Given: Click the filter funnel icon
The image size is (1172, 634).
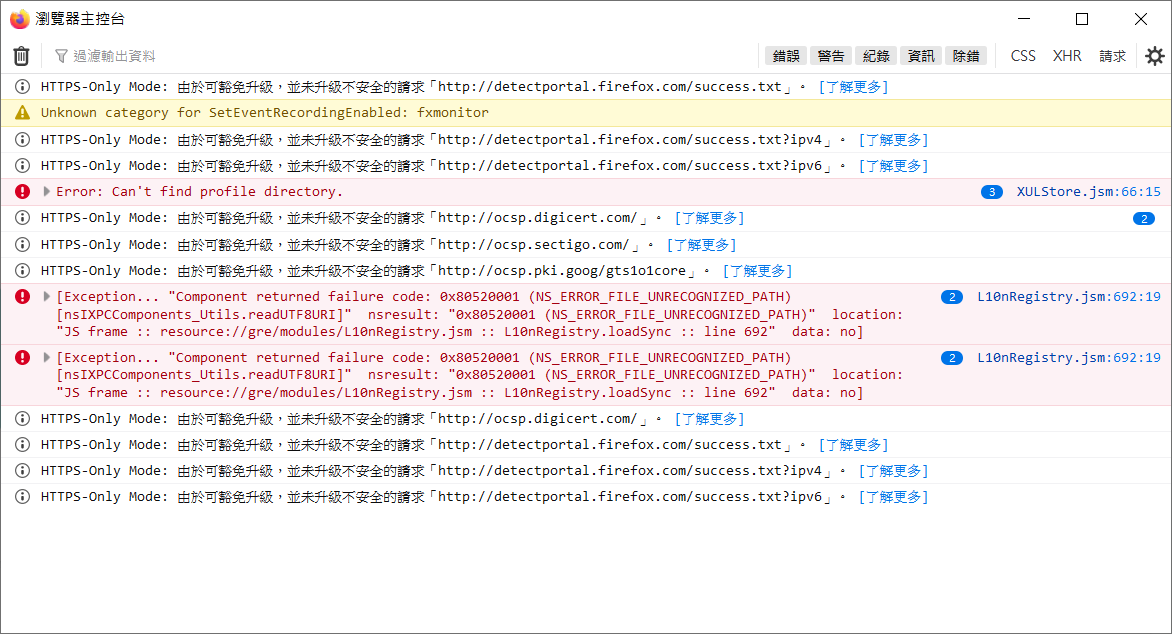Looking at the screenshot, I should click(61, 56).
